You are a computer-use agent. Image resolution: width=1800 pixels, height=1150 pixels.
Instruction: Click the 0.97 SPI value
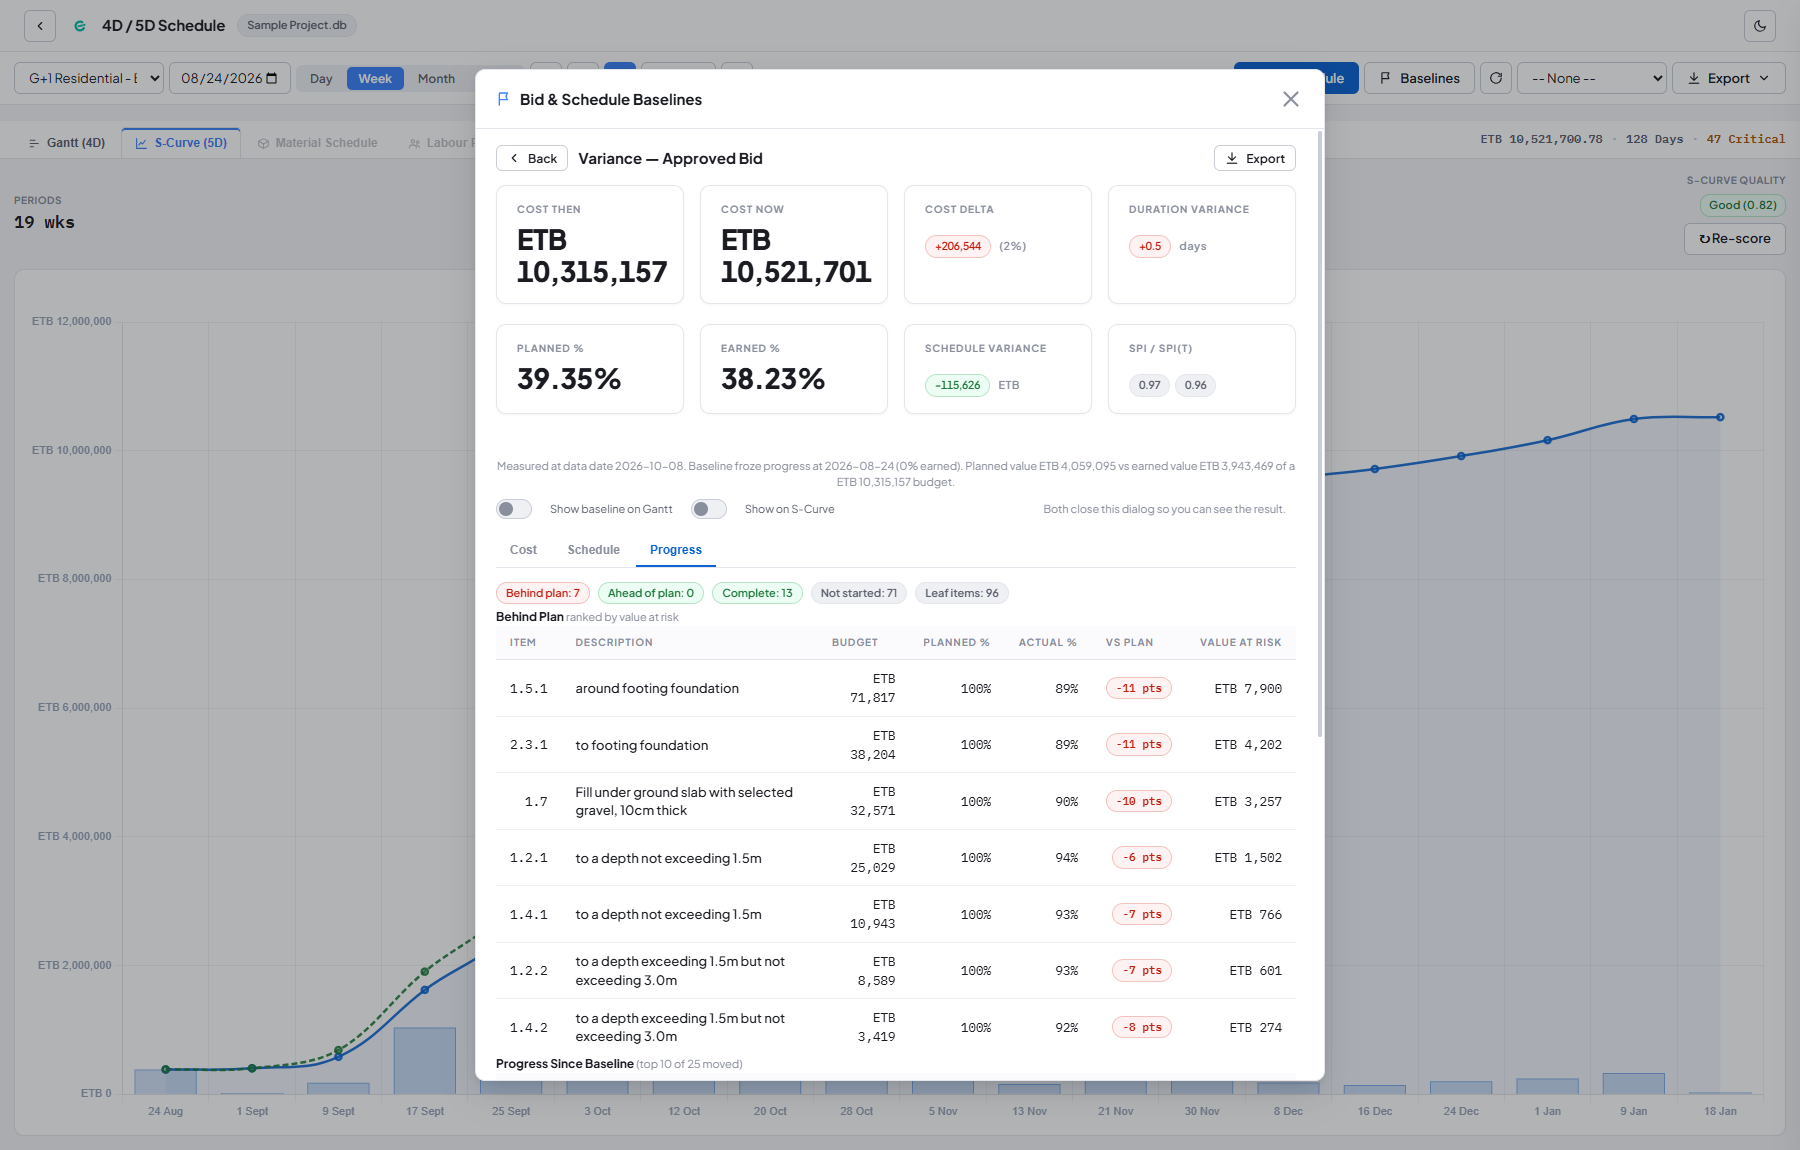[x=1149, y=385]
